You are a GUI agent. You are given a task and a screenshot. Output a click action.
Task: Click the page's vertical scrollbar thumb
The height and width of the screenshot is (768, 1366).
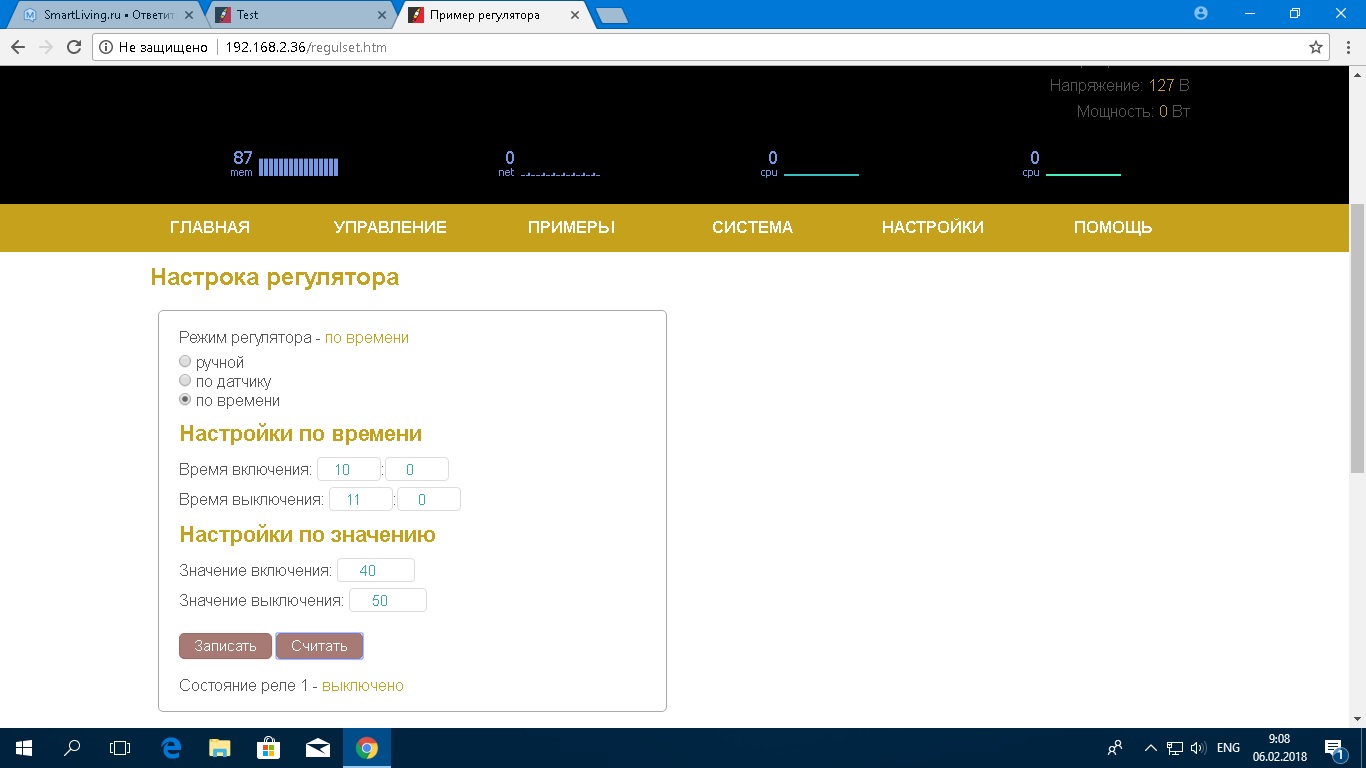pyautogui.click(x=1357, y=338)
